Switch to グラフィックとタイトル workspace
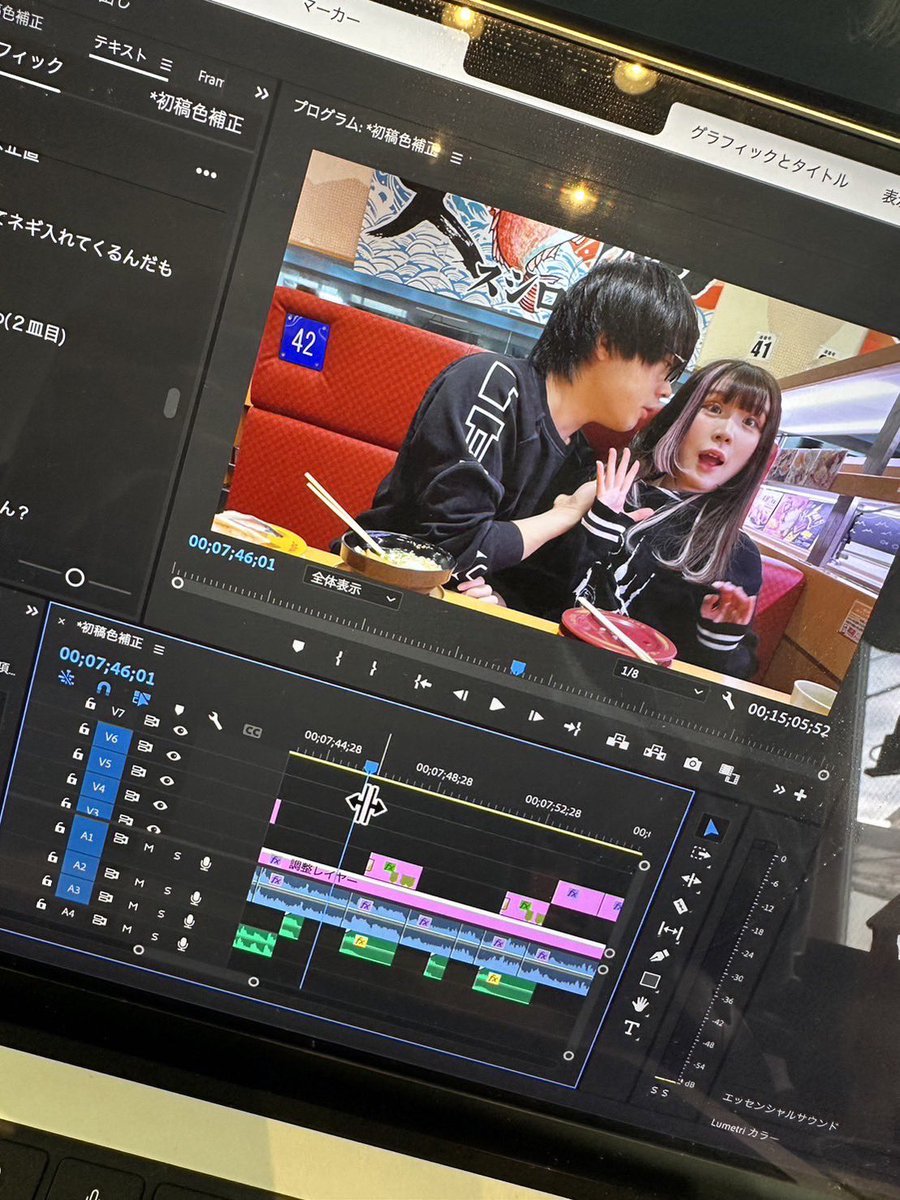Screen dimensions: 900x1200 pyautogui.click(x=768, y=158)
